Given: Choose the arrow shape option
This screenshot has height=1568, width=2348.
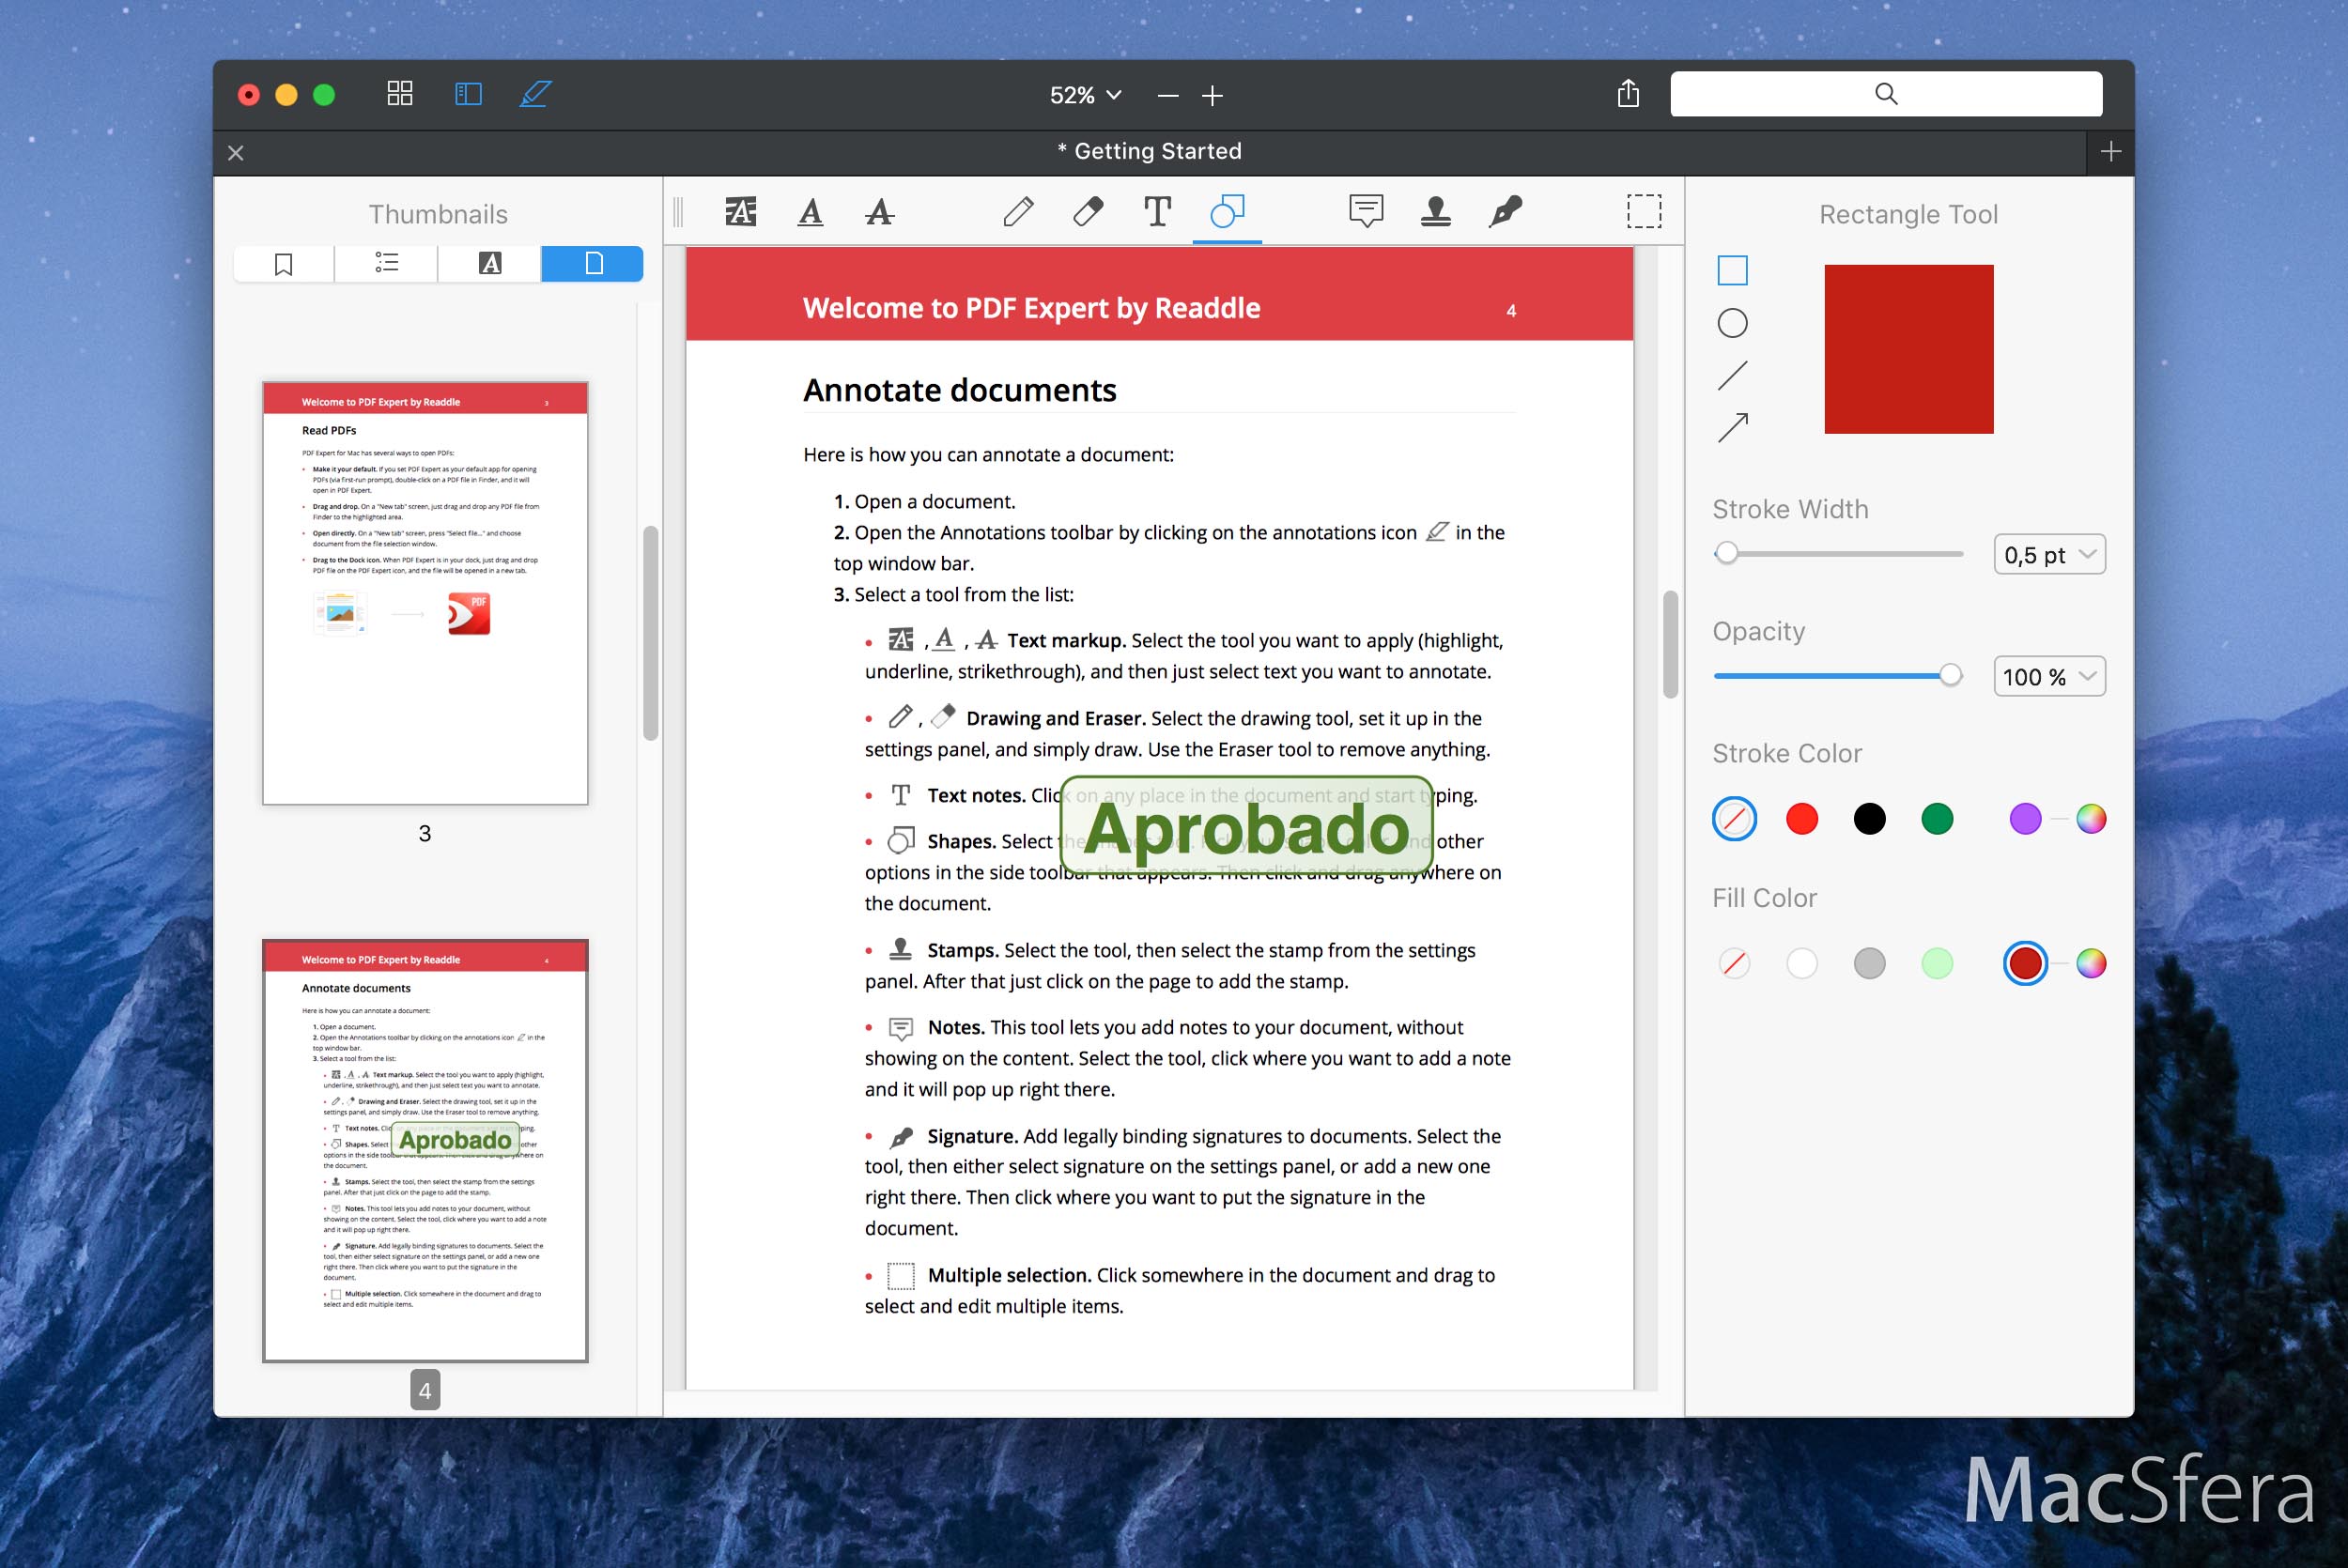Looking at the screenshot, I should 1732,428.
